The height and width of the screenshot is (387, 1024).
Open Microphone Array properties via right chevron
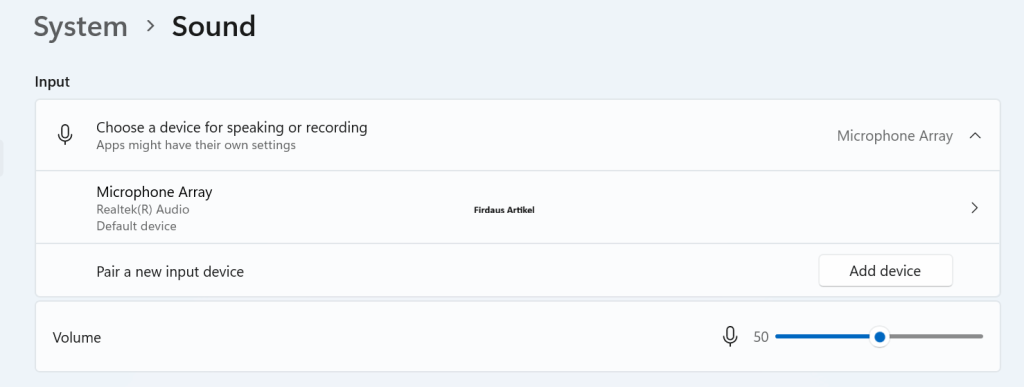974,208
